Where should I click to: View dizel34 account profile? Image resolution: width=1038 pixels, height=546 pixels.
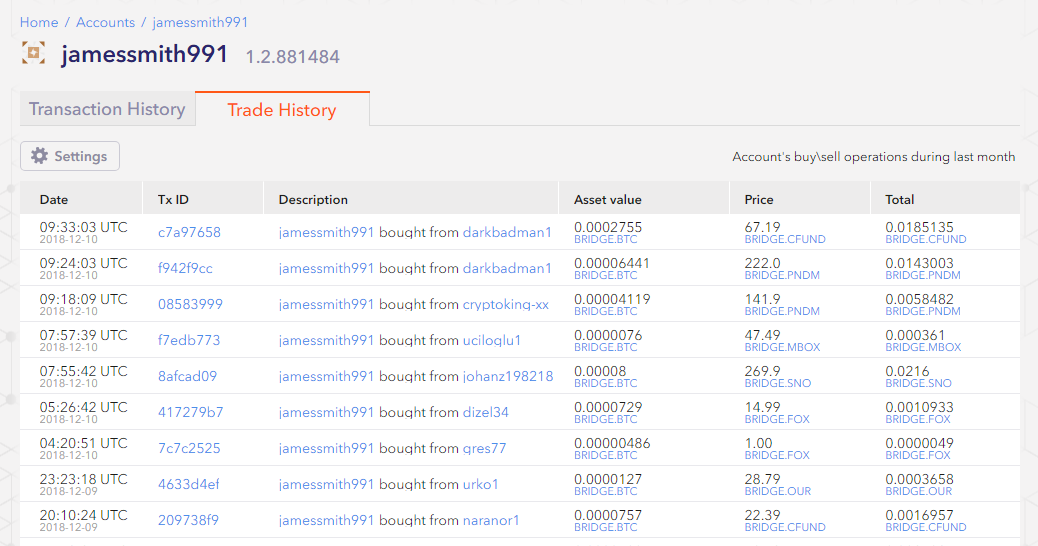(x=485, y=412)
